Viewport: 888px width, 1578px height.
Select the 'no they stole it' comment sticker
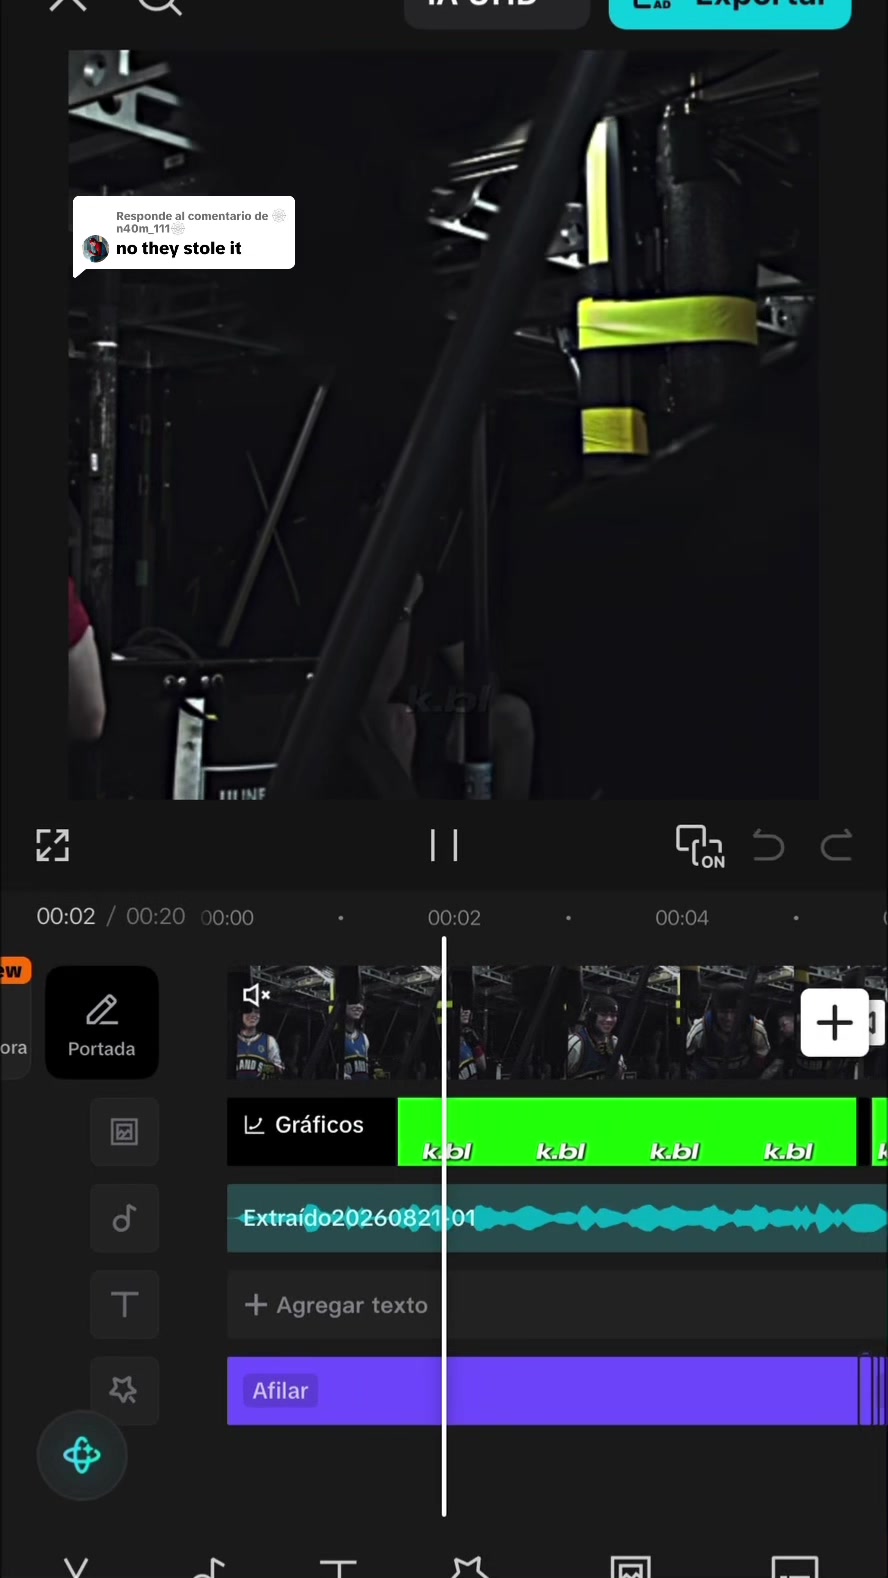point(184,233)
